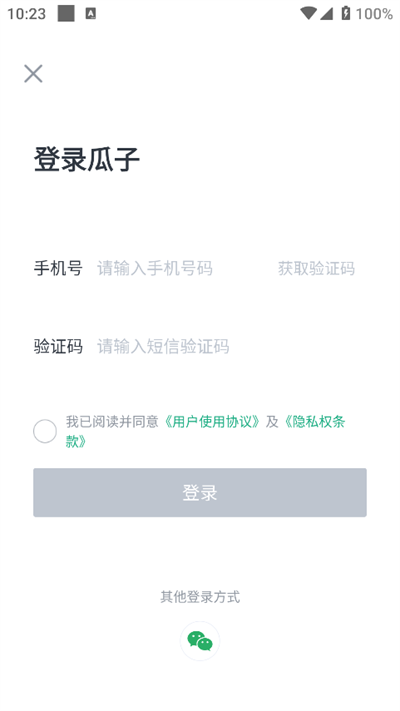Screen dimensions: 400x711
Task: Tap the gray square notification icon
Action: (x=66, y=14)
